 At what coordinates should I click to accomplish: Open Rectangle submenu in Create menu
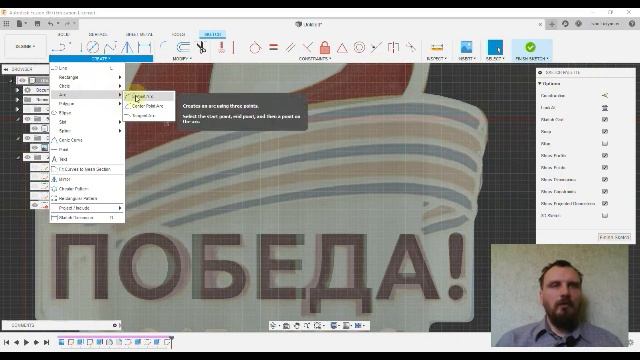pyautogui.click(x=87, y=77)
